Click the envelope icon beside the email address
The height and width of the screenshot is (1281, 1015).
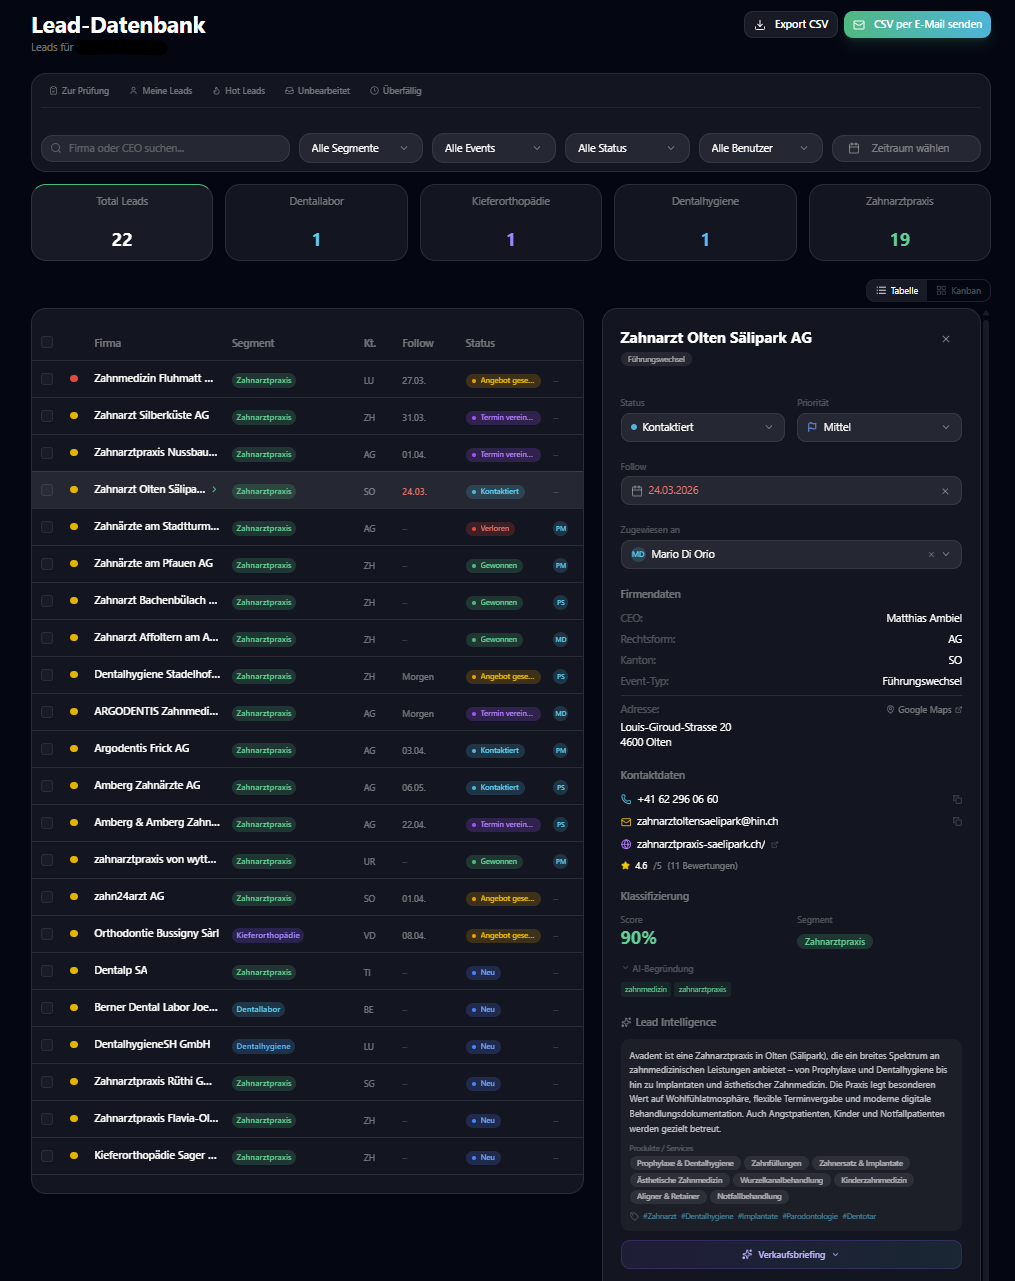pos(627,822)
